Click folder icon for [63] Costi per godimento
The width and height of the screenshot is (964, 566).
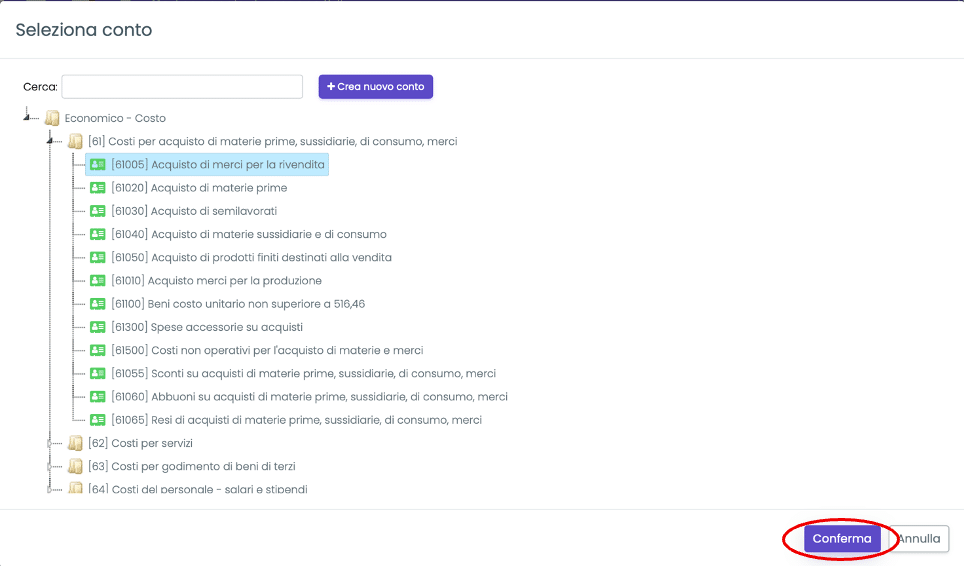click(x=75, y=466)
